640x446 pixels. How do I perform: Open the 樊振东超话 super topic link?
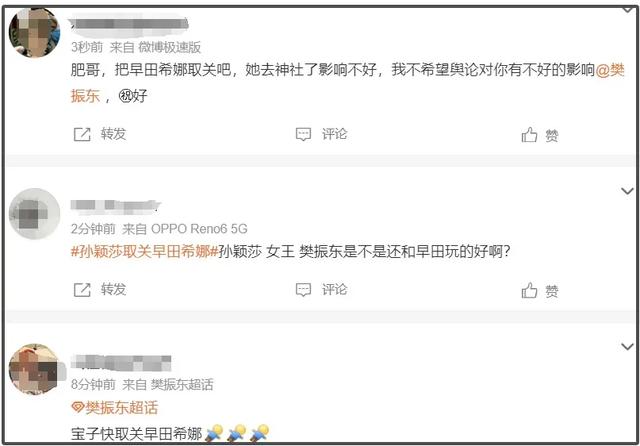click(x=122, y=407)
